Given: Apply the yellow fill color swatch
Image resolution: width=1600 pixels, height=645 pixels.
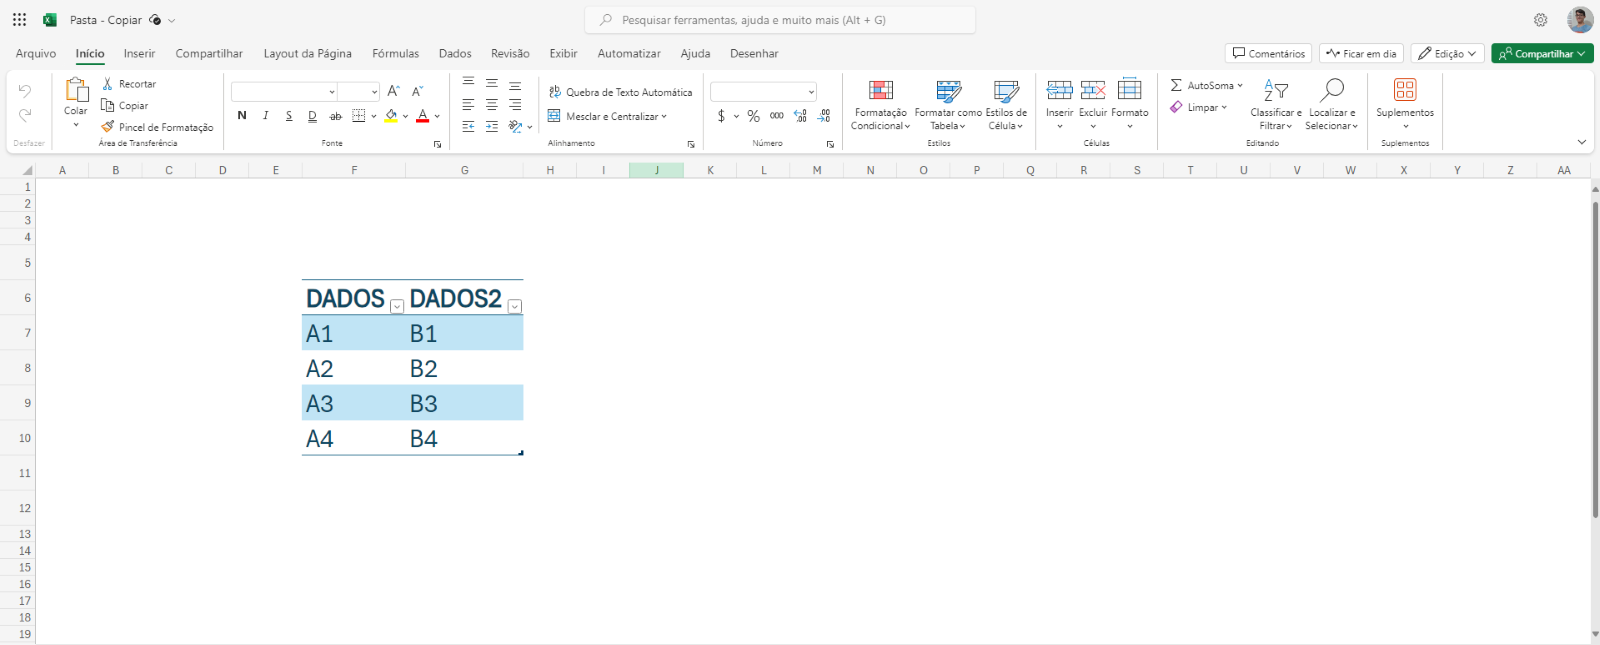Looking at the screenshot, I should pyautogui.click(x=391, y=116).
